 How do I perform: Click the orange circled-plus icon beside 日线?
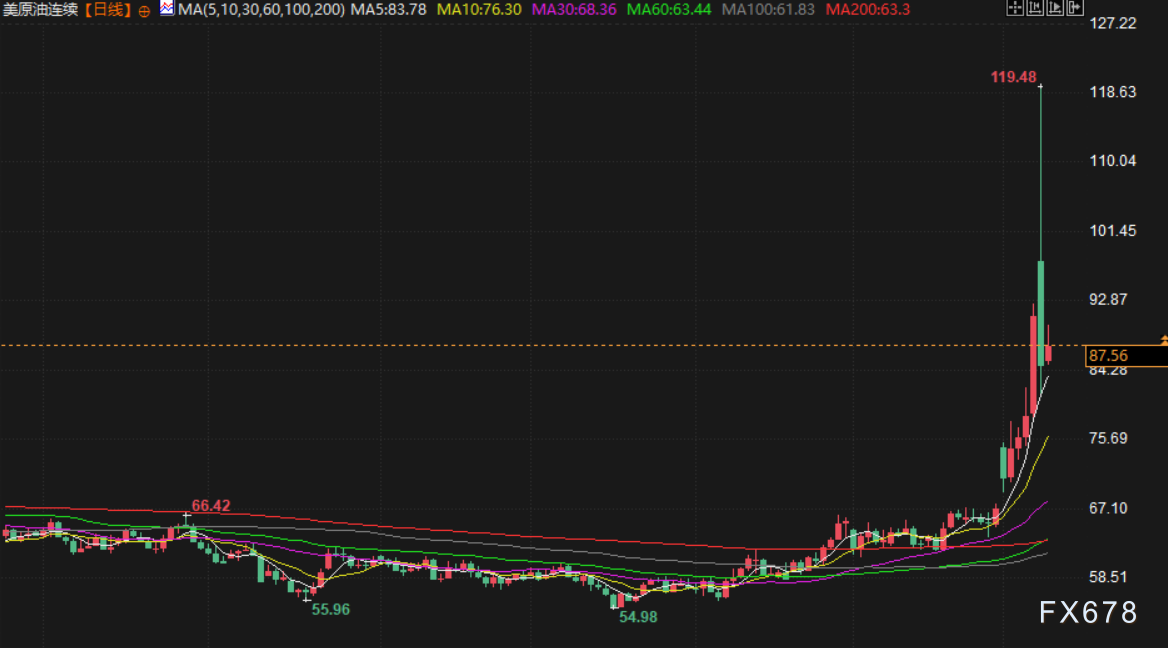click(x=144, y=11)
